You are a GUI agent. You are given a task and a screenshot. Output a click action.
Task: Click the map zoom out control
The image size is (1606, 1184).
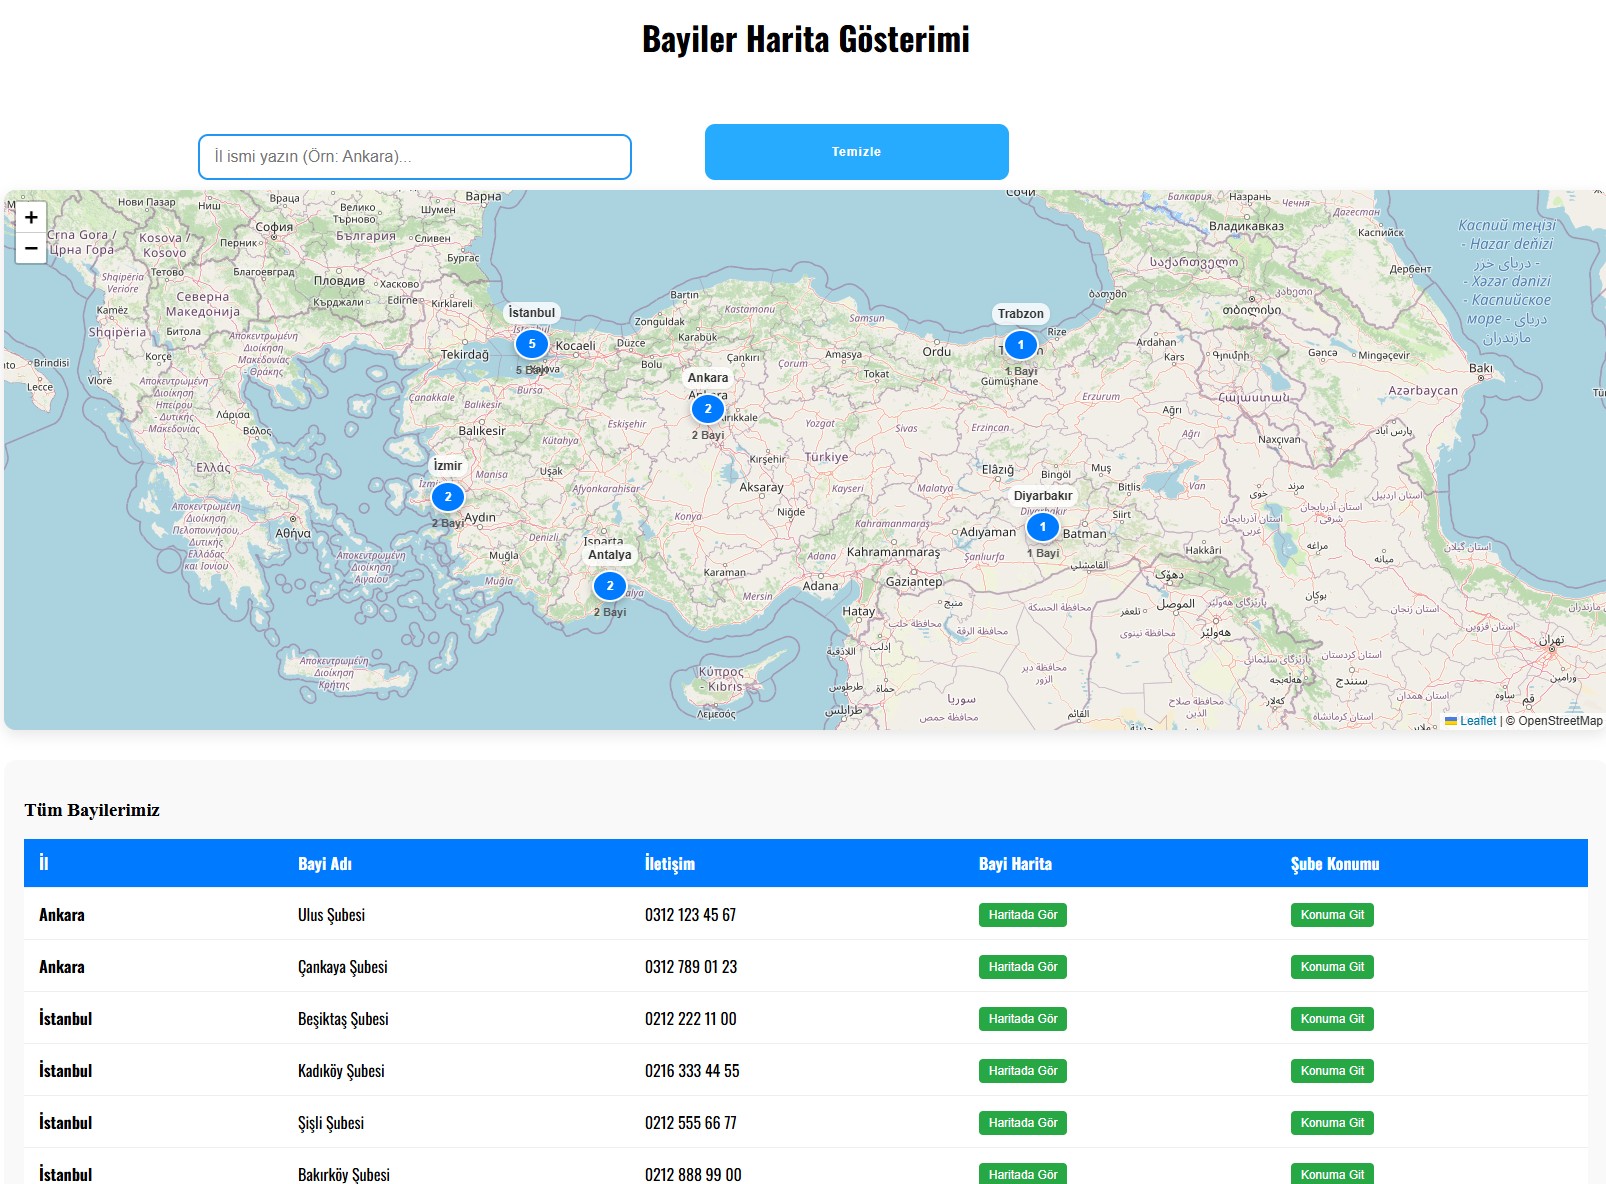(x=31, y=246)
